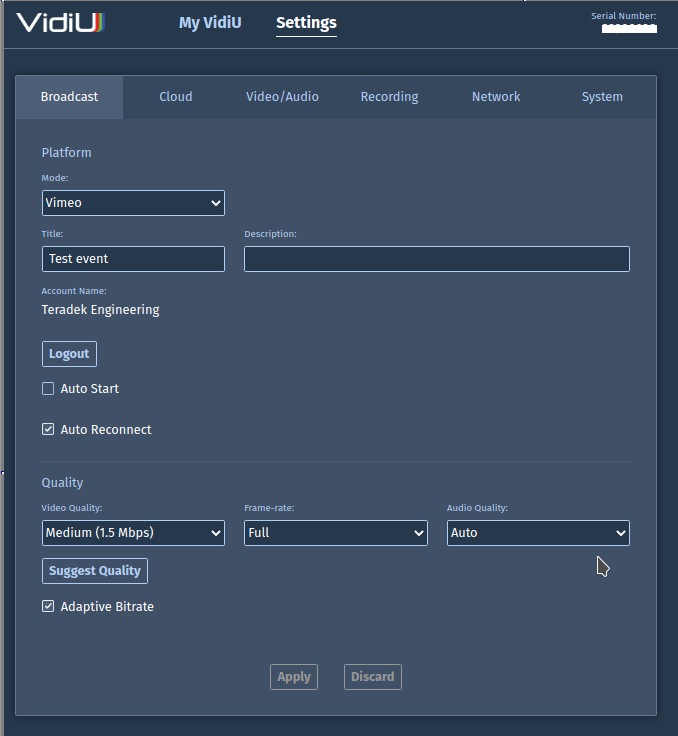This screenshot has width=678, height=736.
Task: Go to the Recording tab
Action: point(389,97)
